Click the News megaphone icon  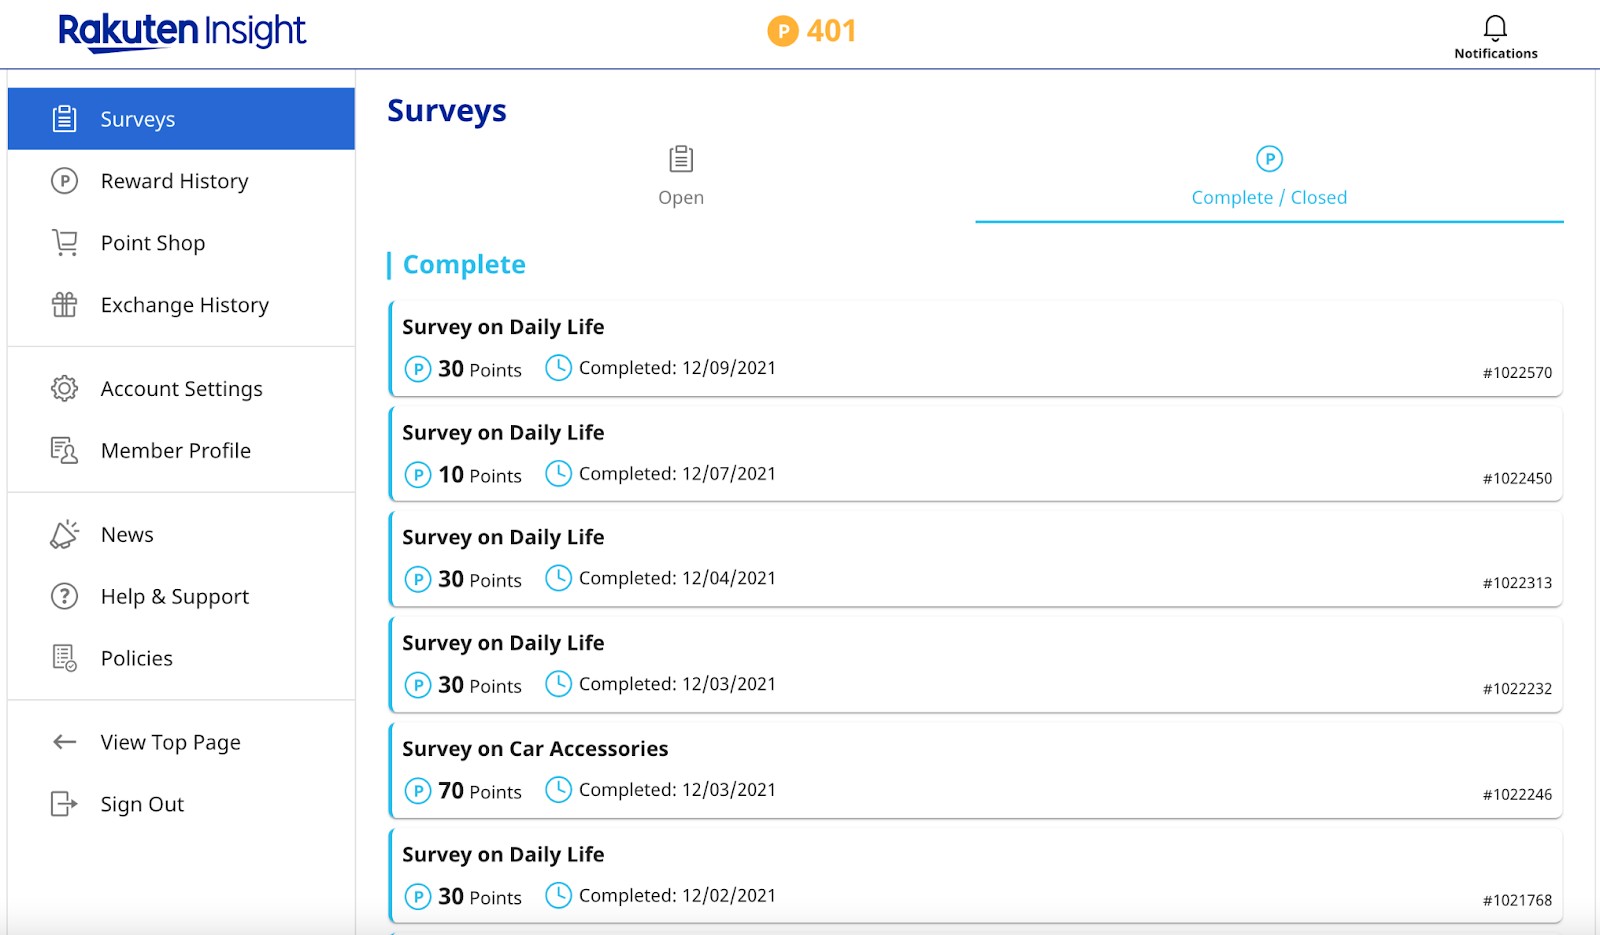coord(65,535)
